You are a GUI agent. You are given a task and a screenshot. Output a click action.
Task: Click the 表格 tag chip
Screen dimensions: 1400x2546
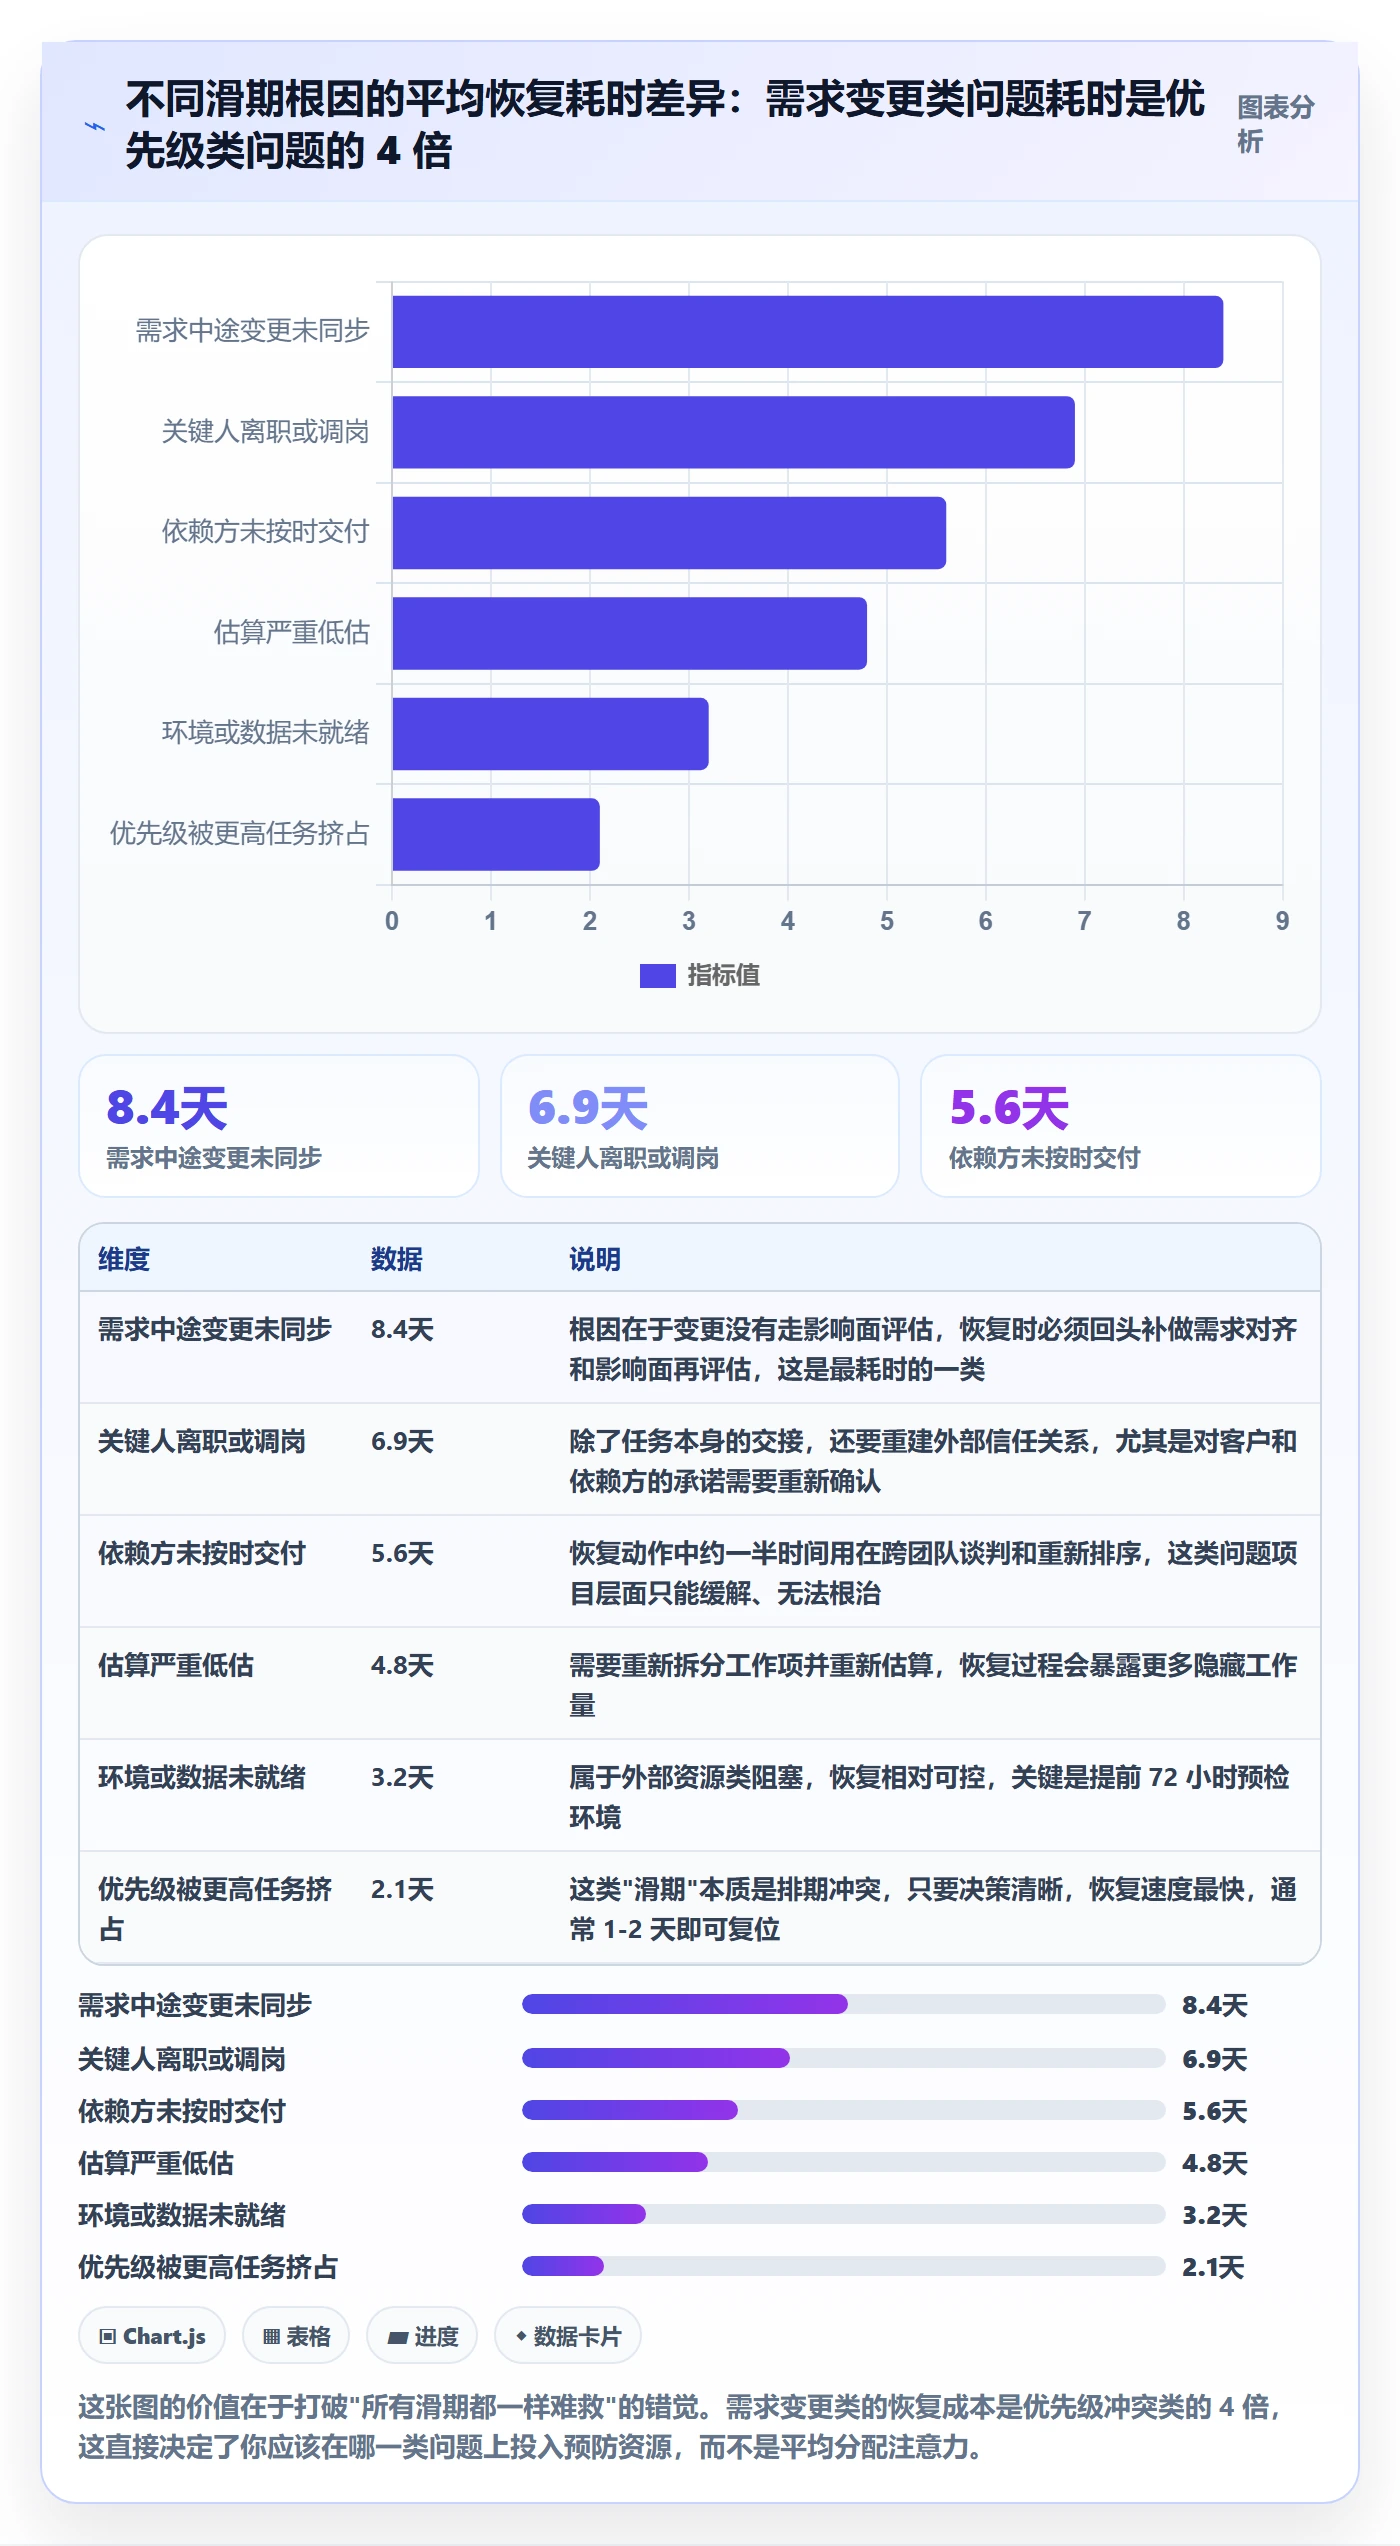coord(296,2336)
